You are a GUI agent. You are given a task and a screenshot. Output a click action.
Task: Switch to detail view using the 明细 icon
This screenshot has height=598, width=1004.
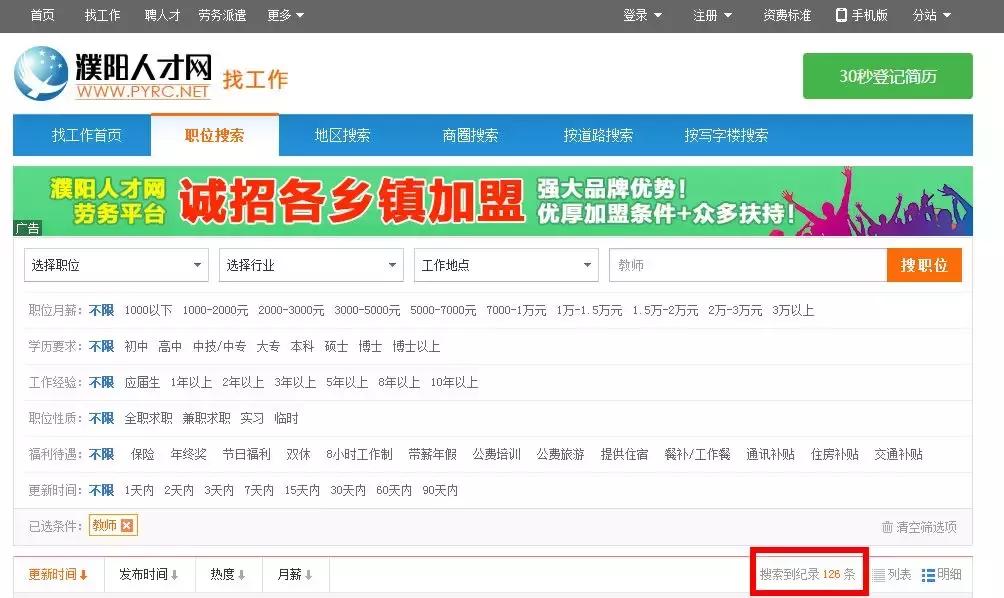(x=930, y=574)
